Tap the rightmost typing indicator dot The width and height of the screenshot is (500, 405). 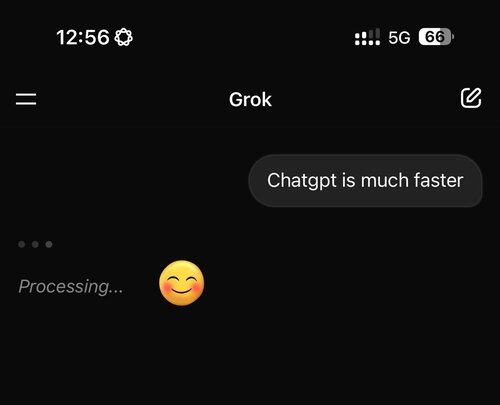(x=49, y=244)
